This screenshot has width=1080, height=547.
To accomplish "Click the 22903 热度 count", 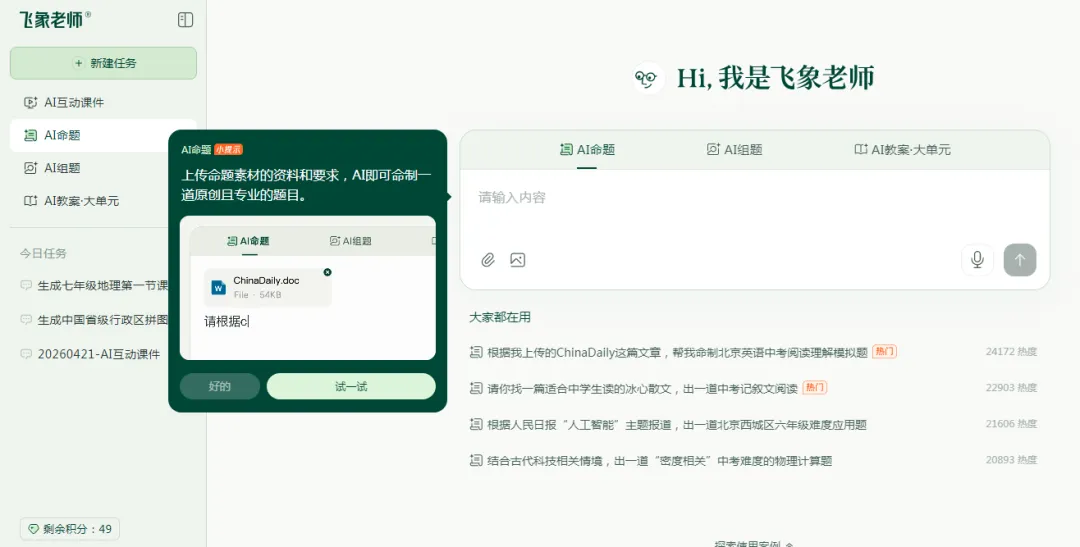I will click(x=1011, y=388).
